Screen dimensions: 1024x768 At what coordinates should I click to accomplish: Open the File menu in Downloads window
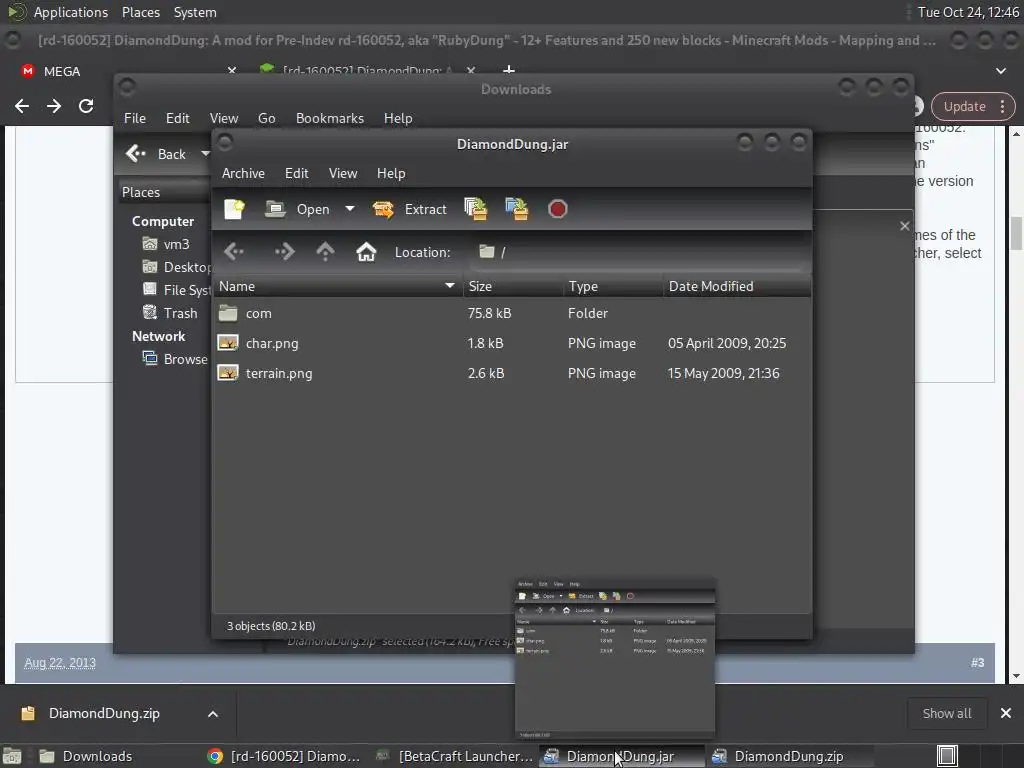click(x=135, y=118)
